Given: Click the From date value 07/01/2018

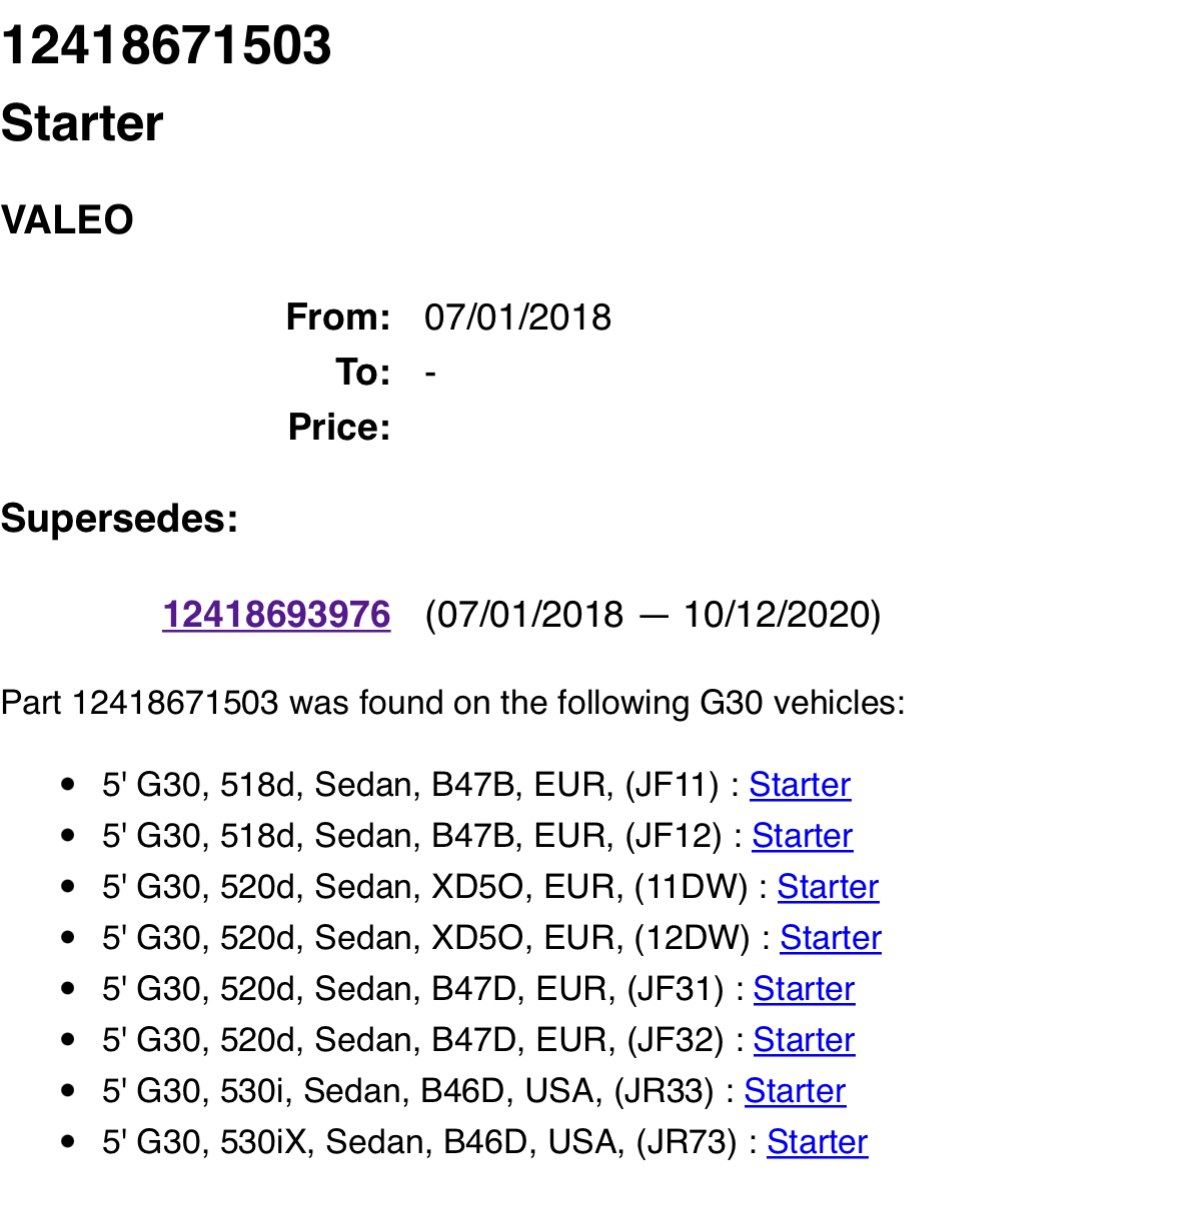Looking at the screenshot, I should pyautogui.click(x=517, y=317).
